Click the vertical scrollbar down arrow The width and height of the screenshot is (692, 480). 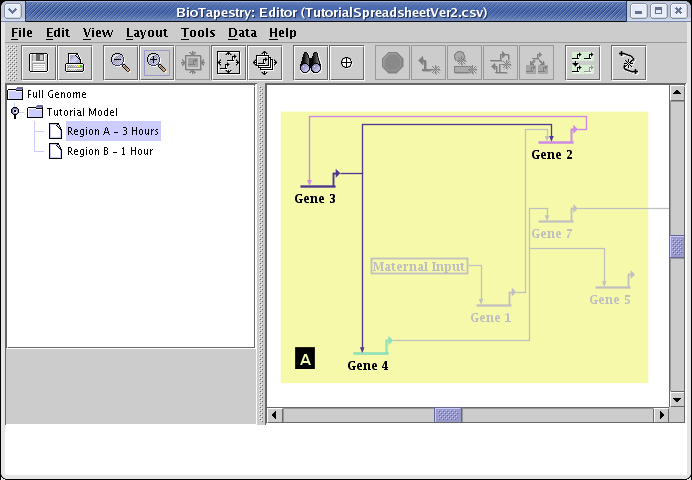click(677, 397)
